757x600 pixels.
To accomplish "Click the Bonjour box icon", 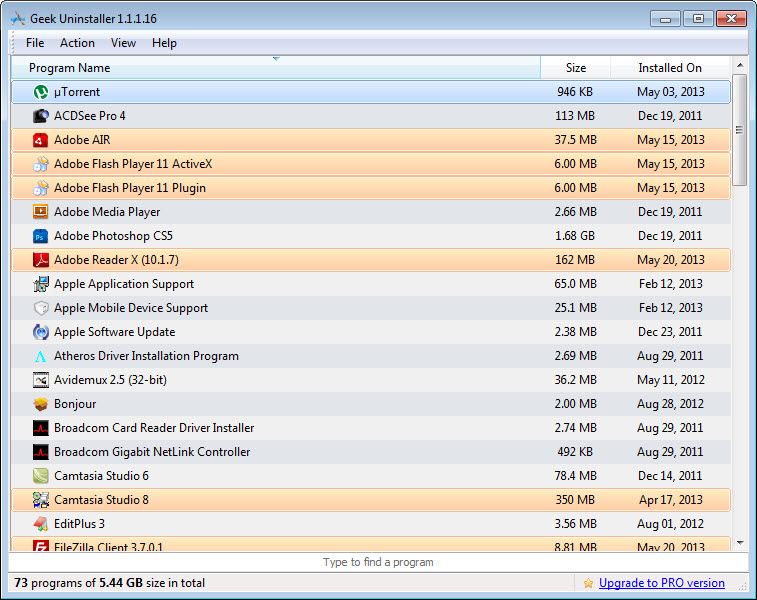I will [41, 404].
